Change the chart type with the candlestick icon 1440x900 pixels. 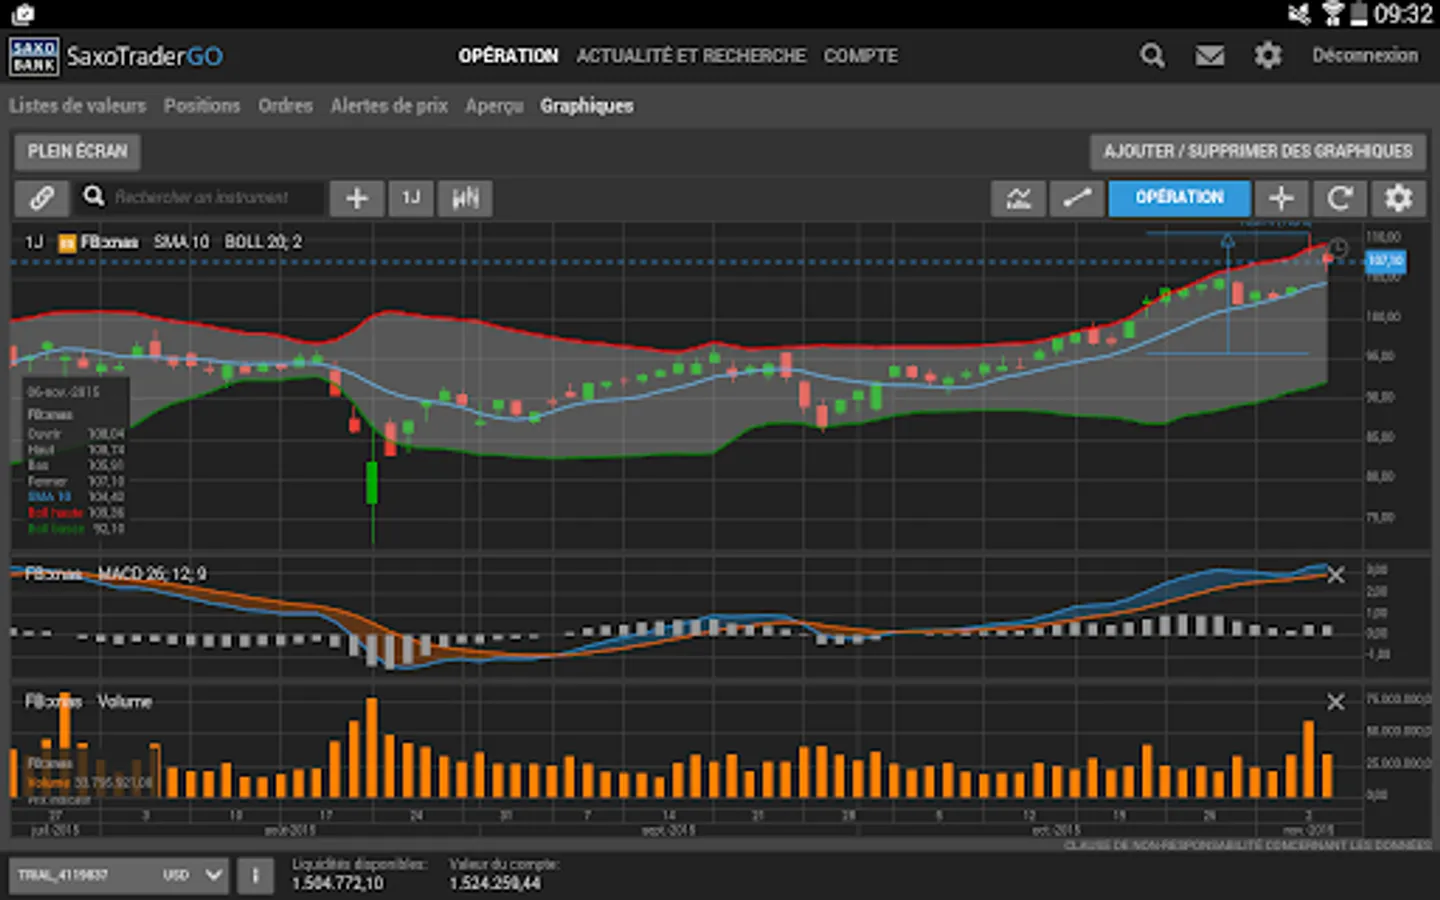coord(465,198)
